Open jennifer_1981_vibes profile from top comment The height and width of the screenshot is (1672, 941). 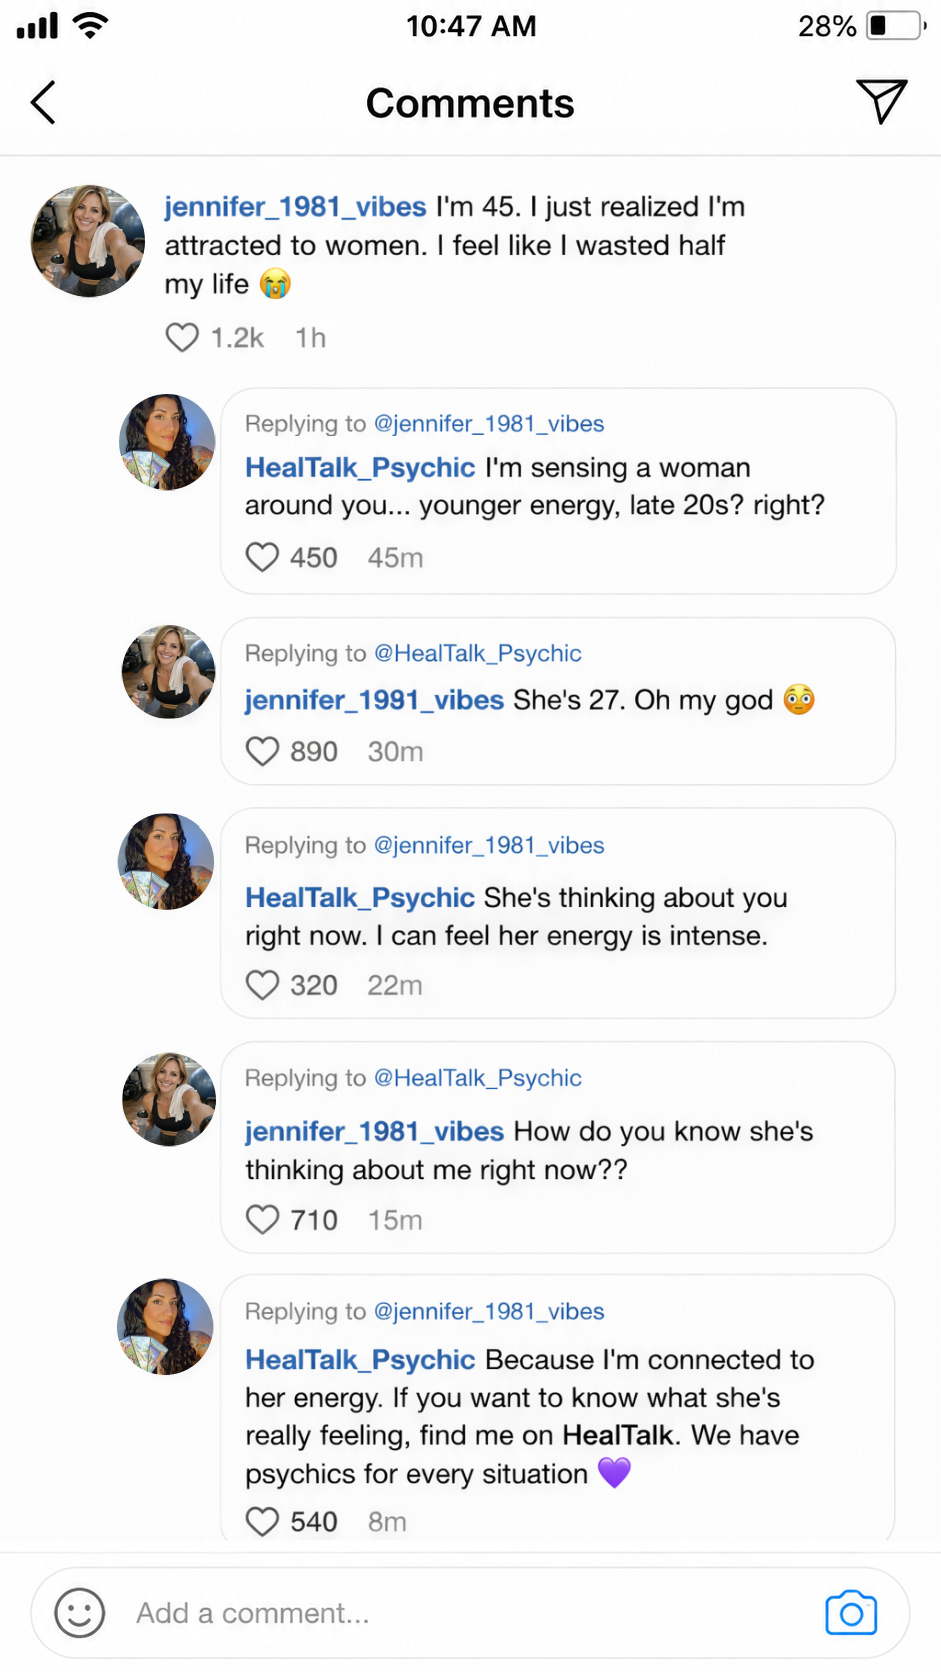click(x=296, y=207)
